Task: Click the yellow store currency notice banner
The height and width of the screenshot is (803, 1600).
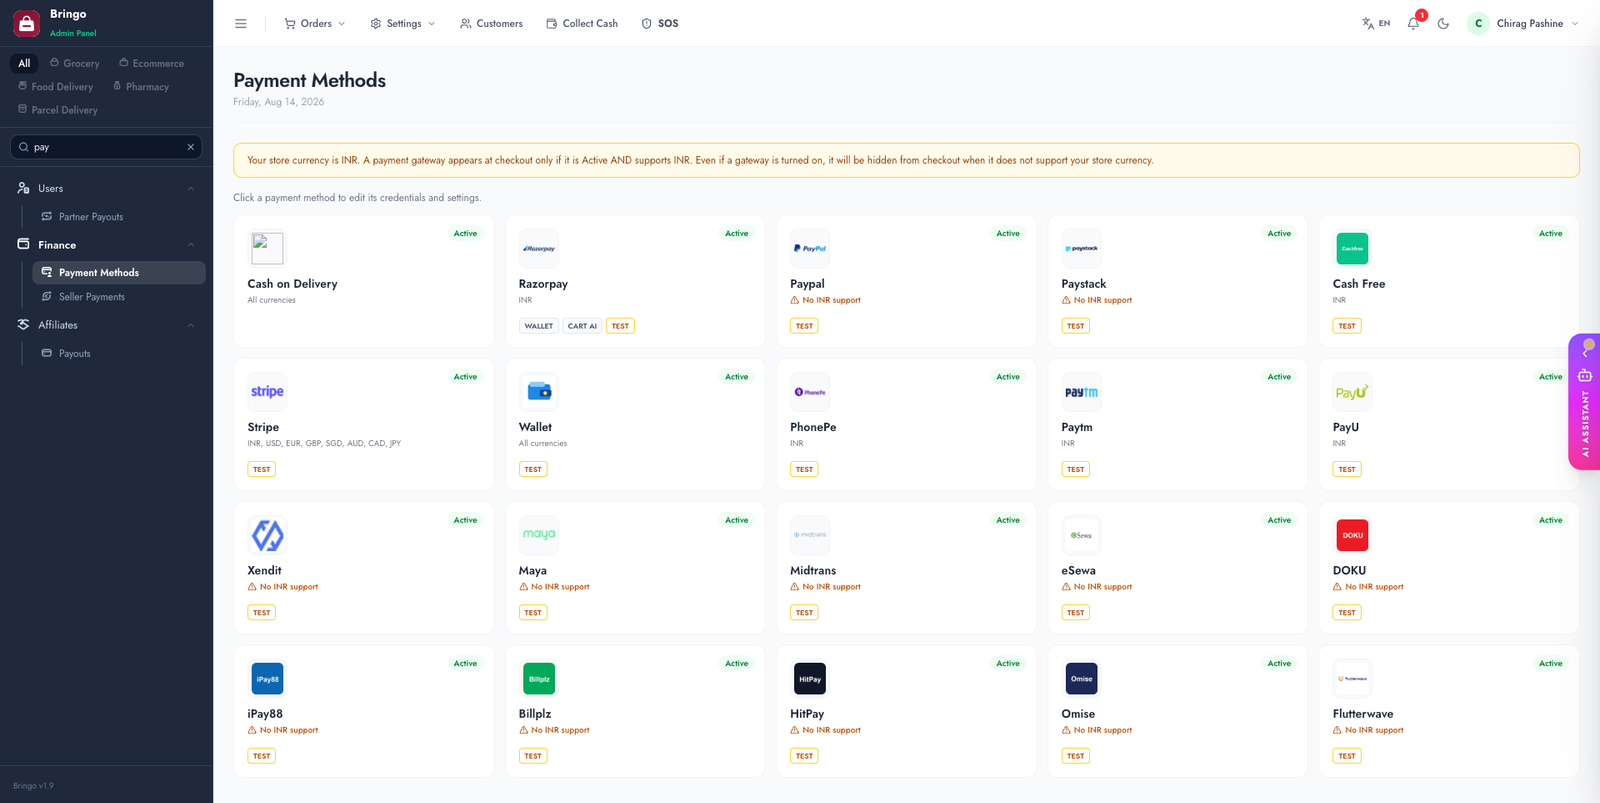Action: click(x=906, y=160)
